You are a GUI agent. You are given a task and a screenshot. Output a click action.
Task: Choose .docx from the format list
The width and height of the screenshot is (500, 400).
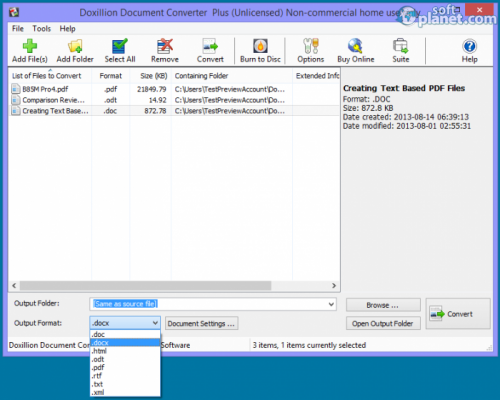pos(125,343)
